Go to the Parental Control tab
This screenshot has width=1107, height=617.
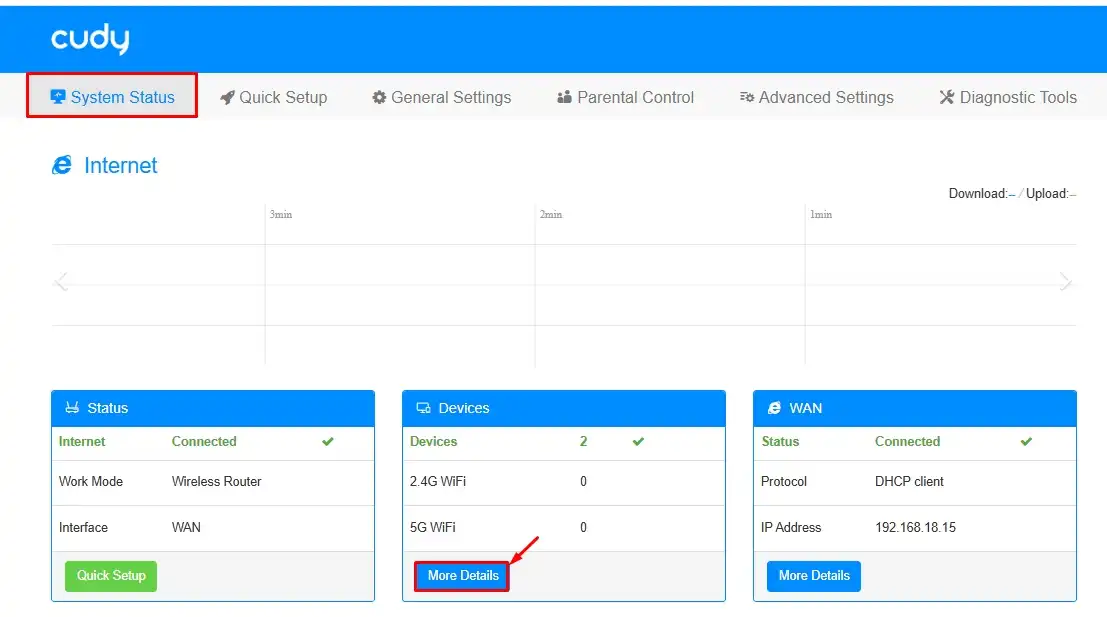pos(626,97)
